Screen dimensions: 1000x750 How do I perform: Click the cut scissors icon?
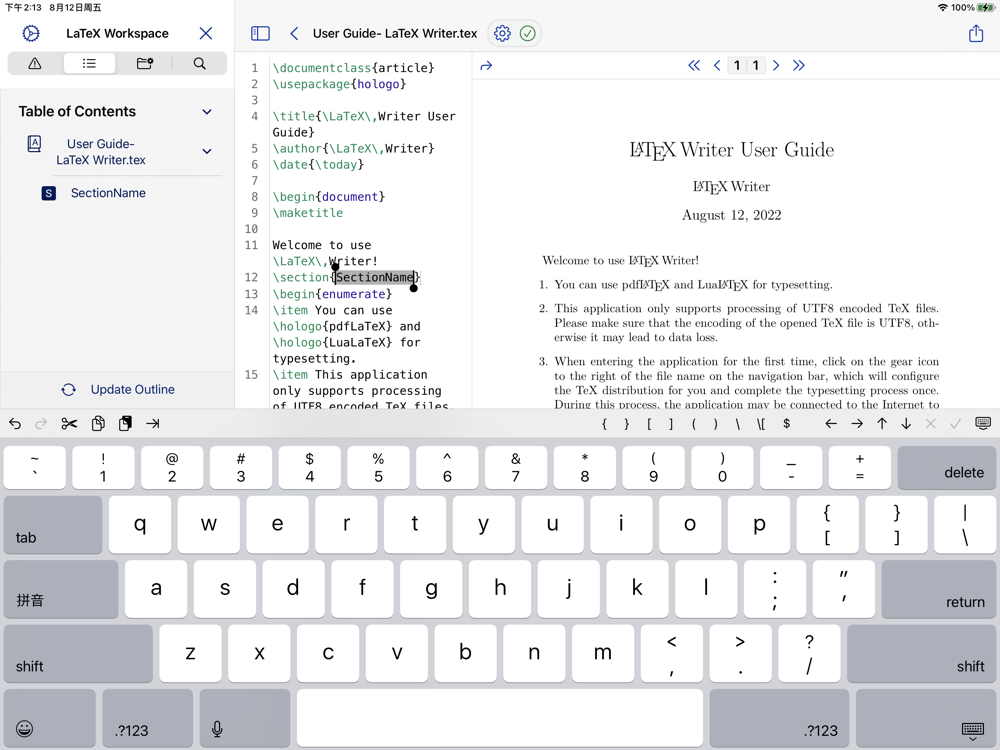coord(69,424)
